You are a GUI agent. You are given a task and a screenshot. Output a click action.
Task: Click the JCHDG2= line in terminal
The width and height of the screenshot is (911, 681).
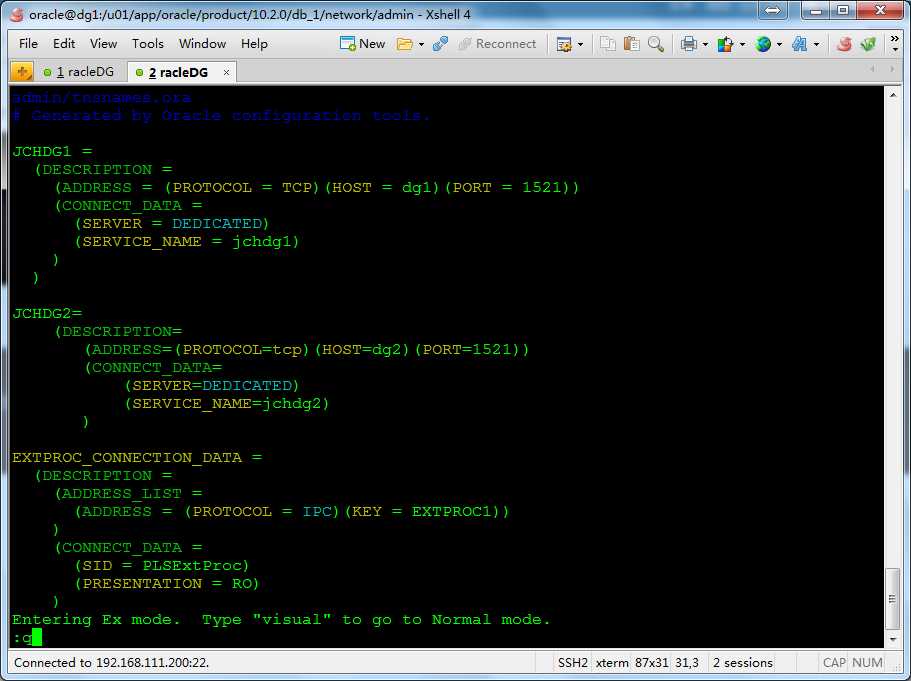tap(47, 314)
